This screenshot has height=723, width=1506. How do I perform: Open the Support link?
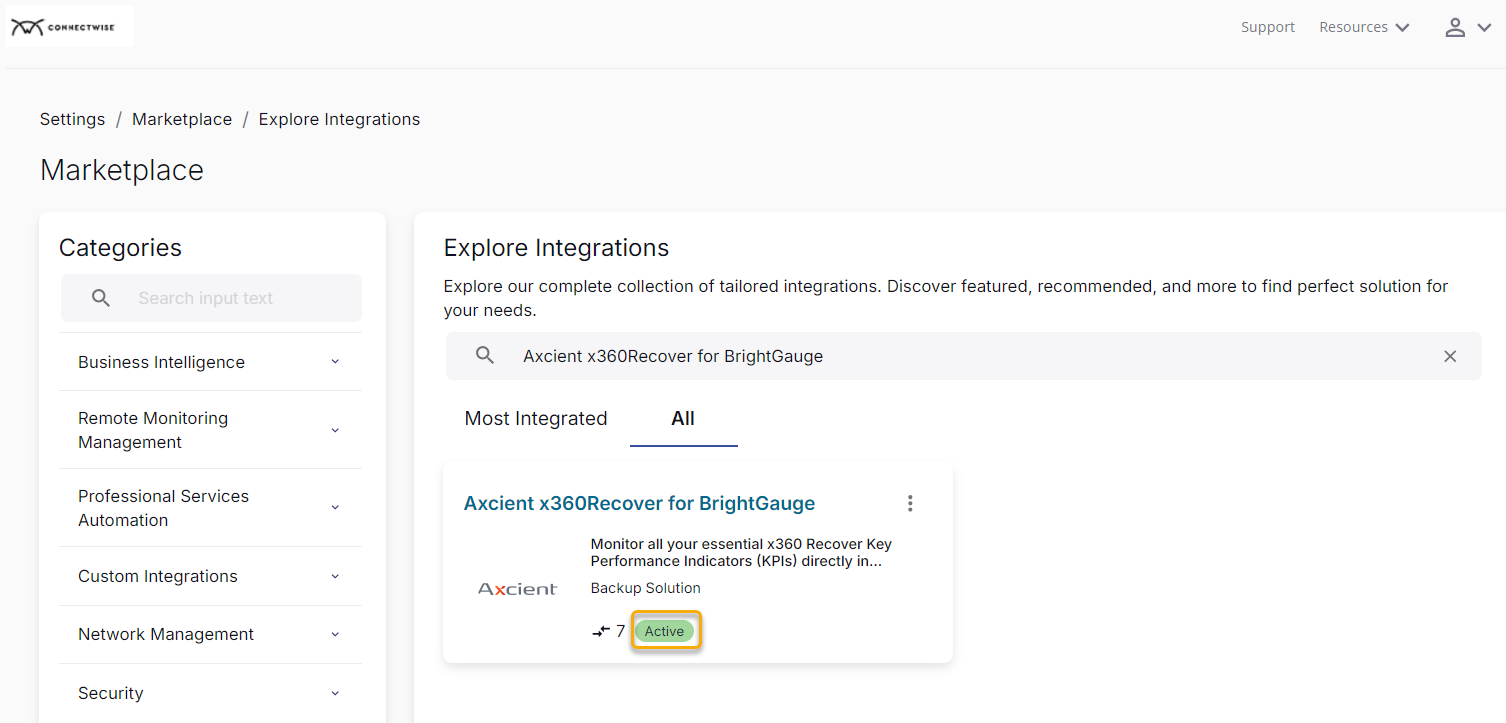point(1268,27)
